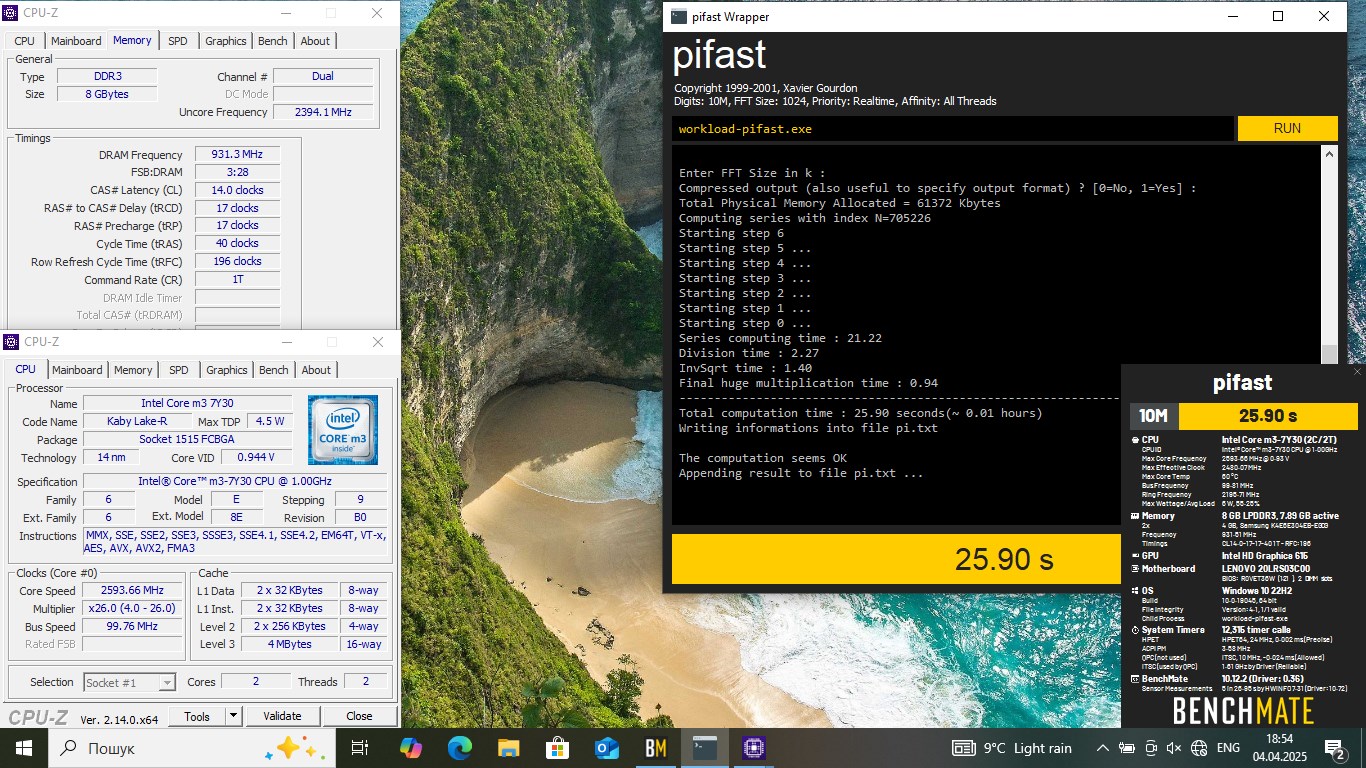Viewport: 1366px width, 768px height.
Task: Click the Motherboard icon in BenchMate overlay
Action: [x=1135, y=569]
